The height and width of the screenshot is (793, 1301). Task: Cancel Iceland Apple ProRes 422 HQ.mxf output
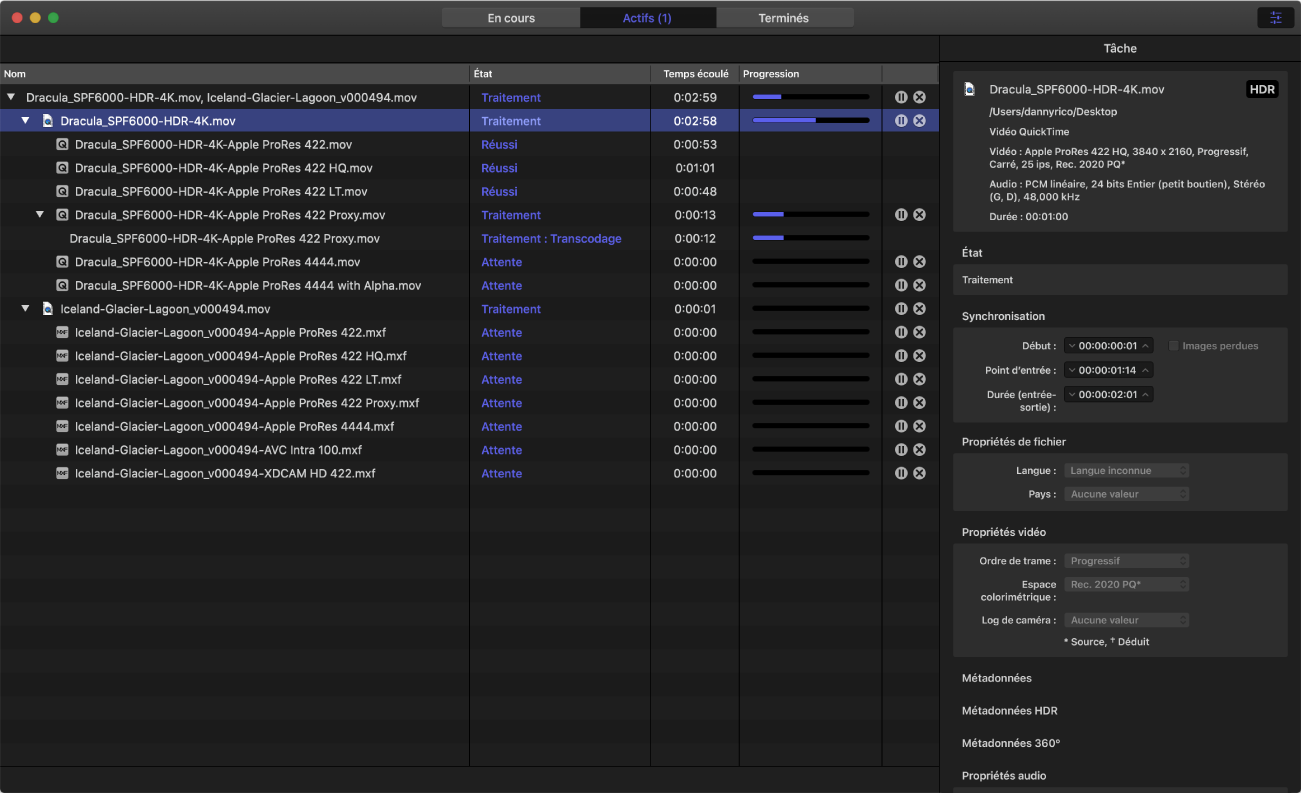coord(919,356)
